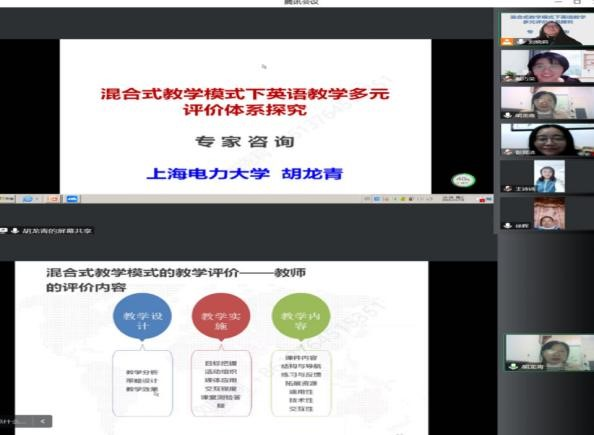Click the green 教学内容 circle

301,316
